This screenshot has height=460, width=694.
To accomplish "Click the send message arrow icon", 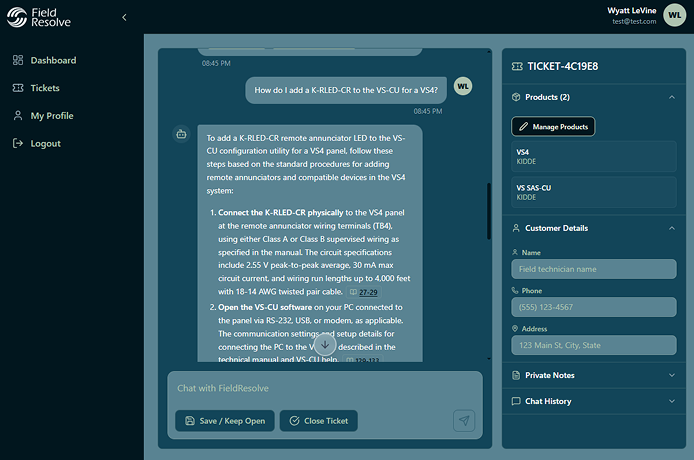I will [463, 420].
